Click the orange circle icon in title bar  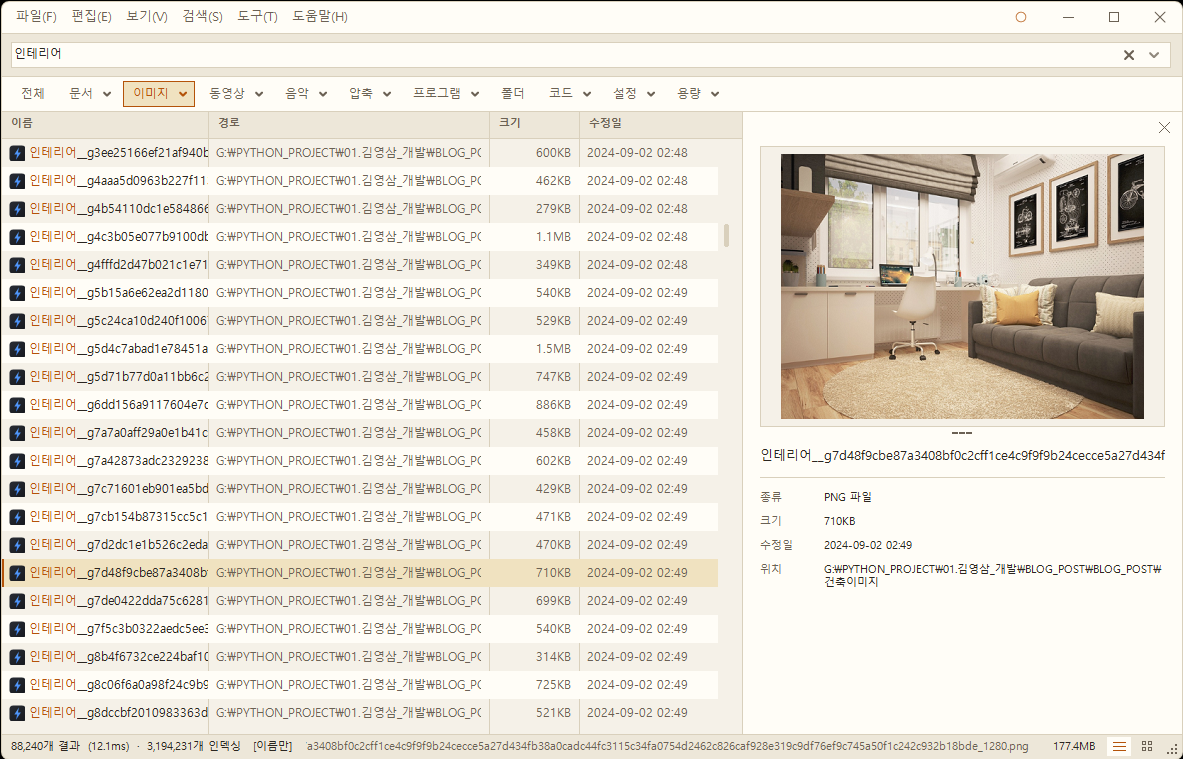1021,17
